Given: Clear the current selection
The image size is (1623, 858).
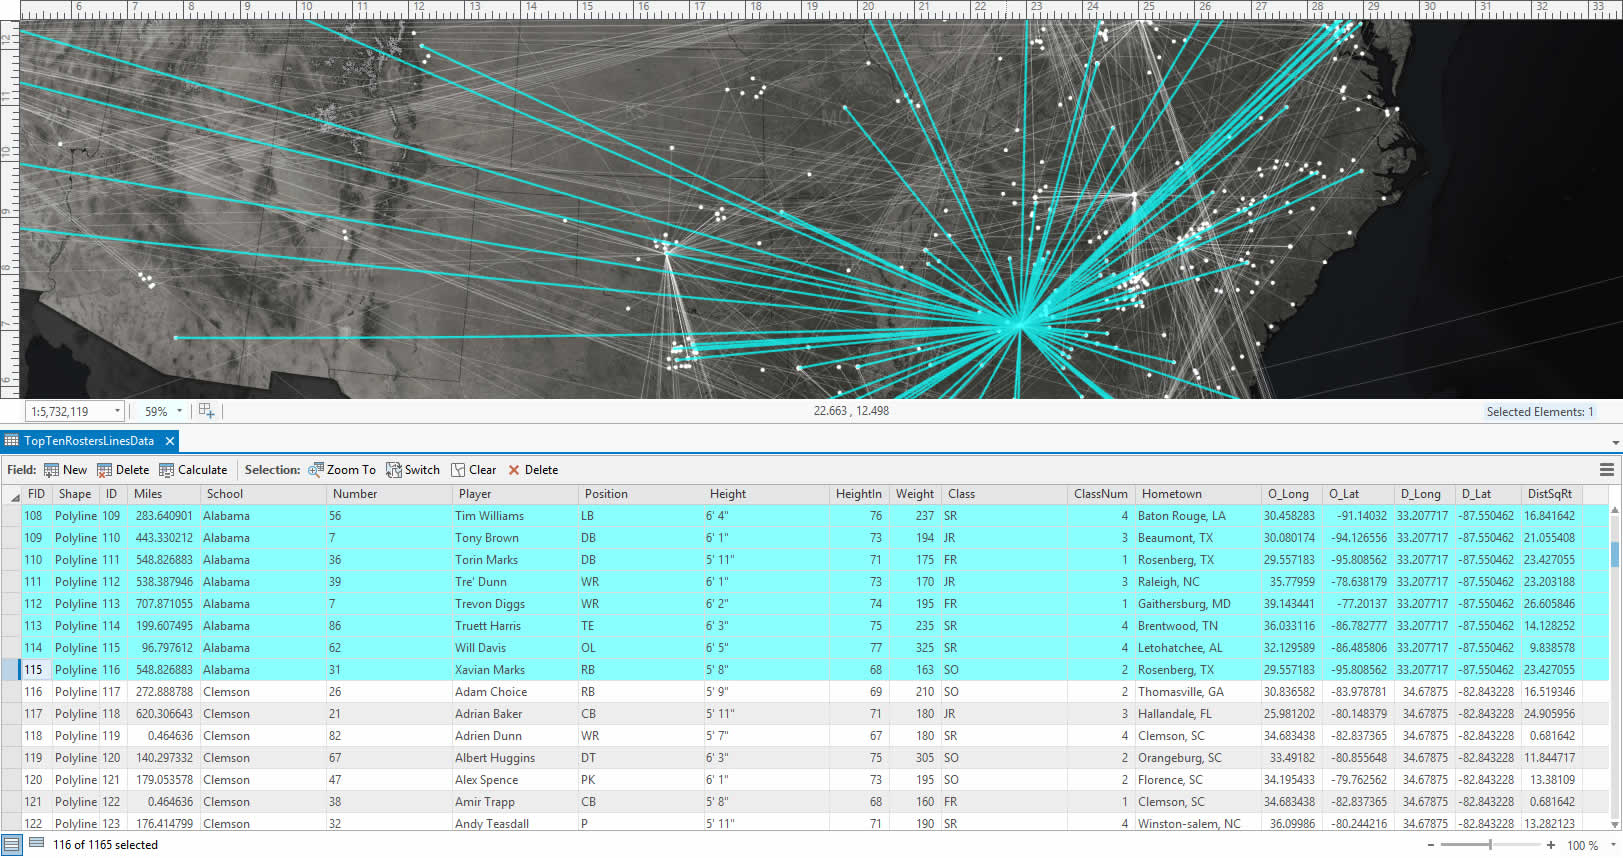Looking at the screenshot, I should (473, 470).
